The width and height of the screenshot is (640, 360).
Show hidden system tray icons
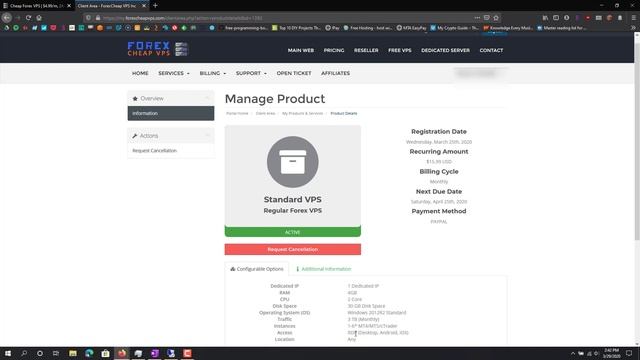click(573, 353)
